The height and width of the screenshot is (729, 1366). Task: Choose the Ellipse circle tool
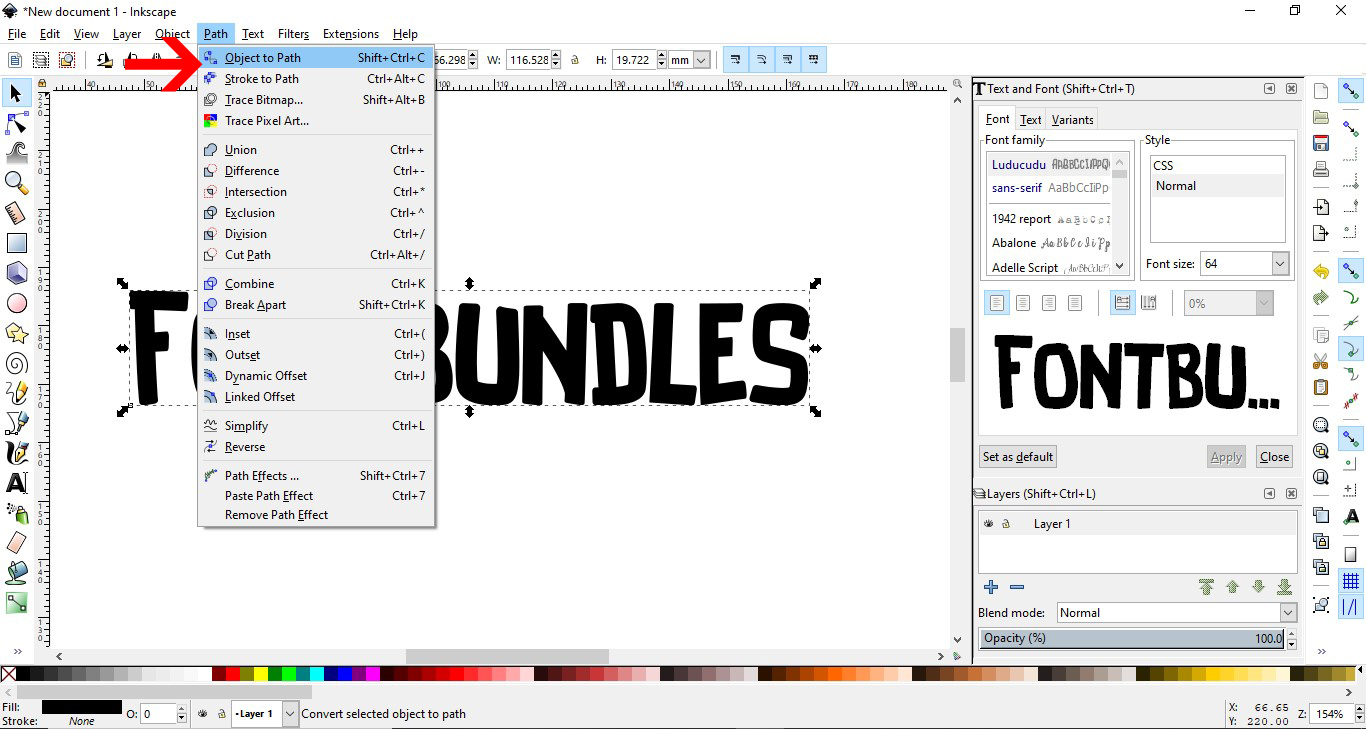[x=16, y=303]
